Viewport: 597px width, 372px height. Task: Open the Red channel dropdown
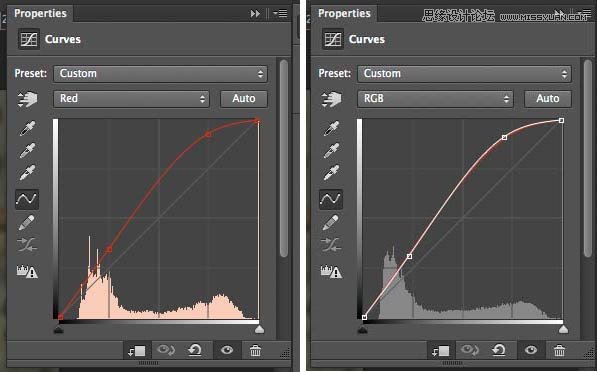tap(131, 99)
